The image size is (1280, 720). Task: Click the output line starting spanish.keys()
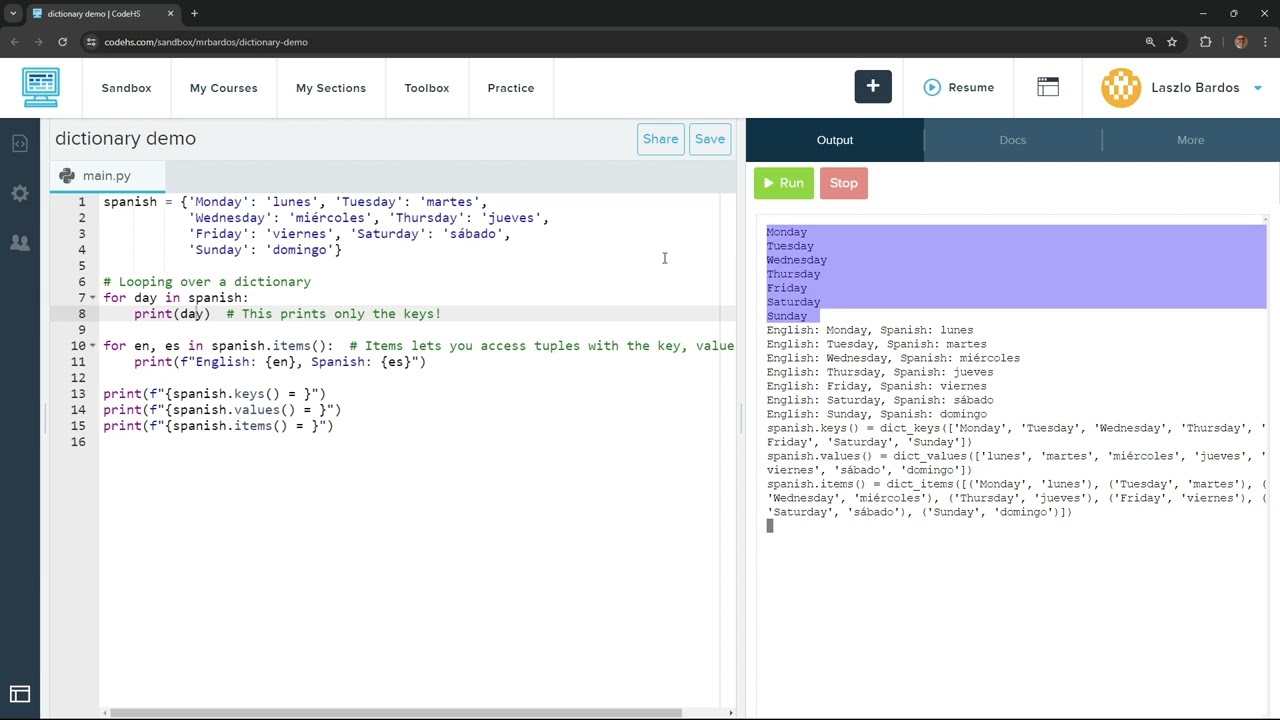[x=1016, y=428]
